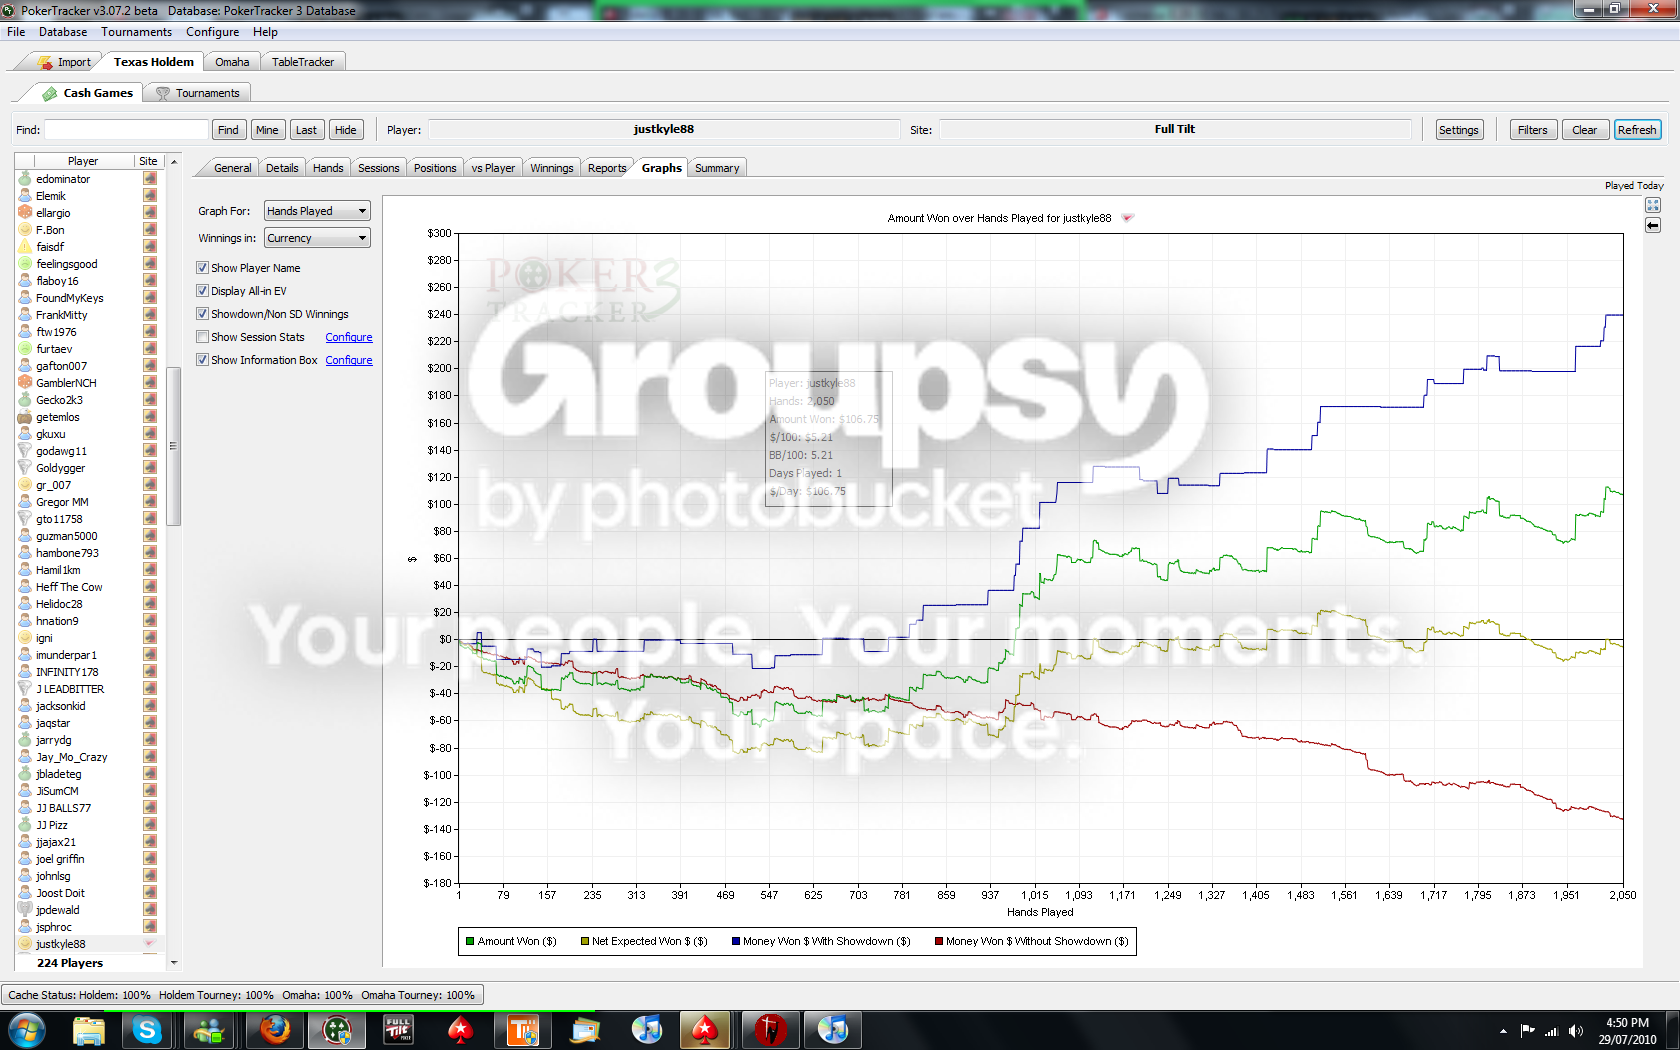Click the Mine button

pyautogui.click(x=267, y=130)
